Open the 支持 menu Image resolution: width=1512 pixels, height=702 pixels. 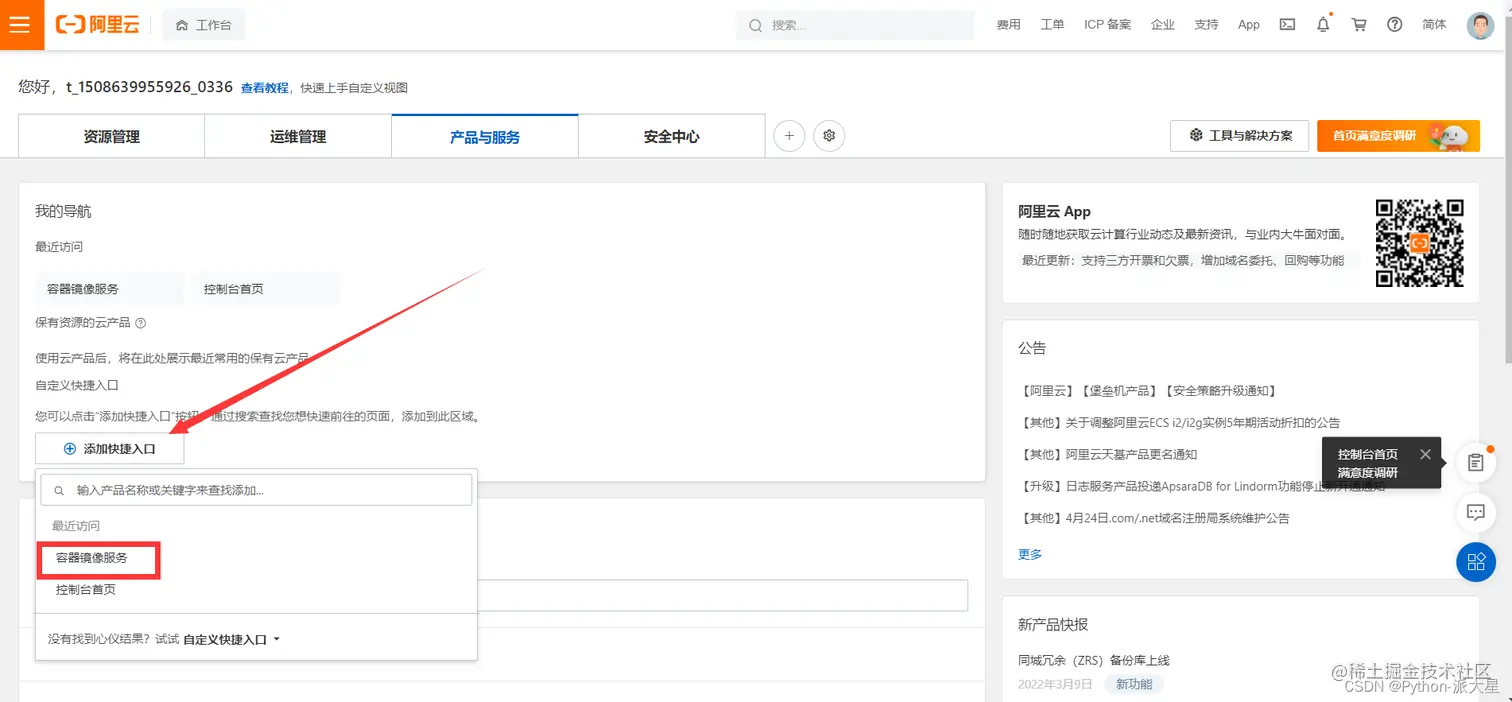click(x=1206, y=25)
